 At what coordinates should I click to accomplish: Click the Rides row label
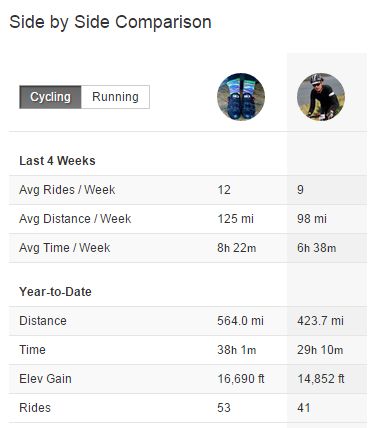[x=35, y=408]
